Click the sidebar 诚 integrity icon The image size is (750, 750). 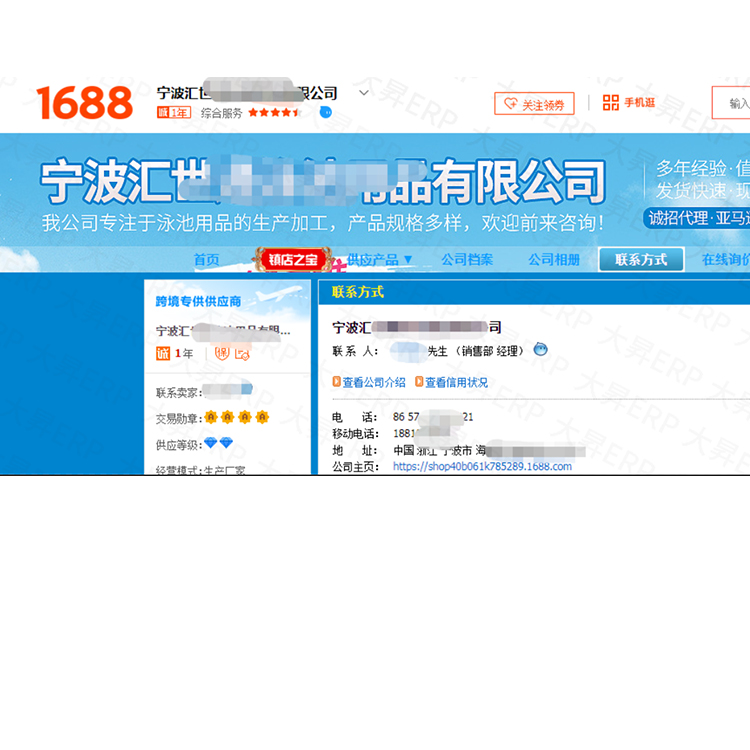[163, 353]
